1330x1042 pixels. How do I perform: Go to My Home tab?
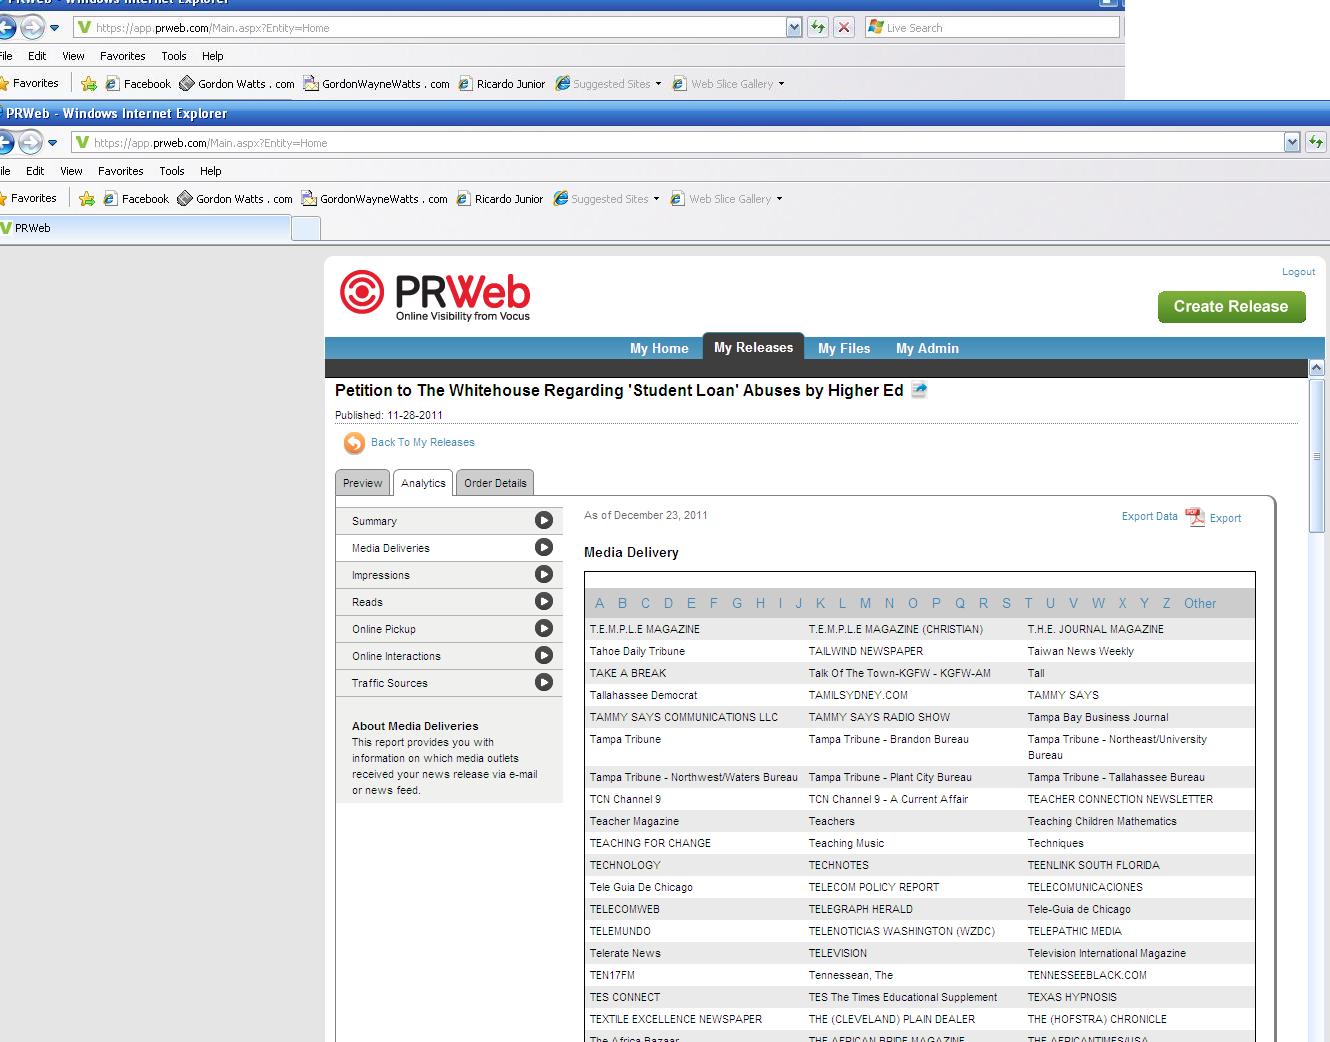[659, 348]
